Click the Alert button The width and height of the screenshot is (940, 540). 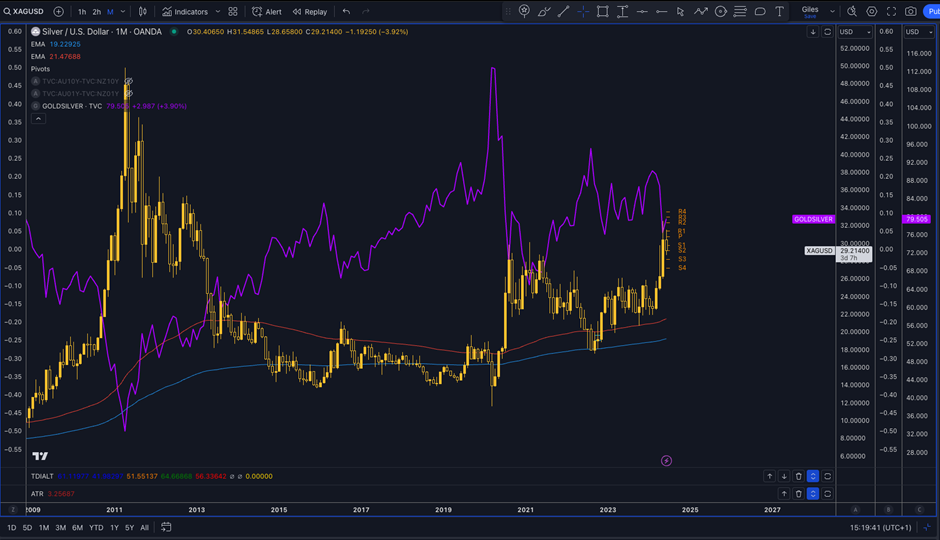267,12
